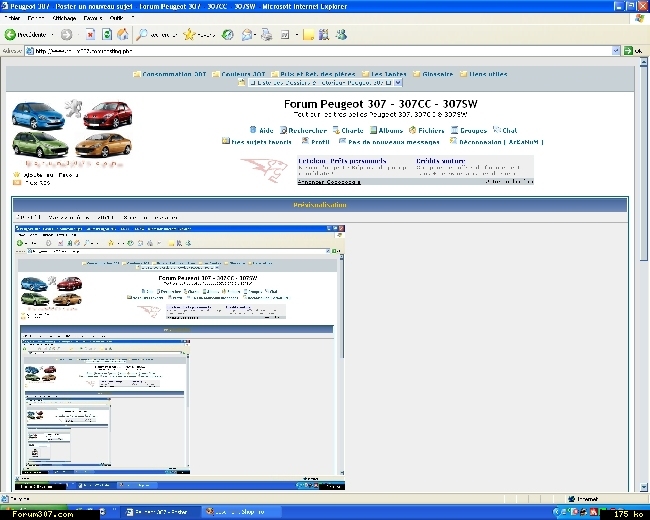Click the Chat forum link
The width and height of the screenshot is (650, 520).
point(509,131)
